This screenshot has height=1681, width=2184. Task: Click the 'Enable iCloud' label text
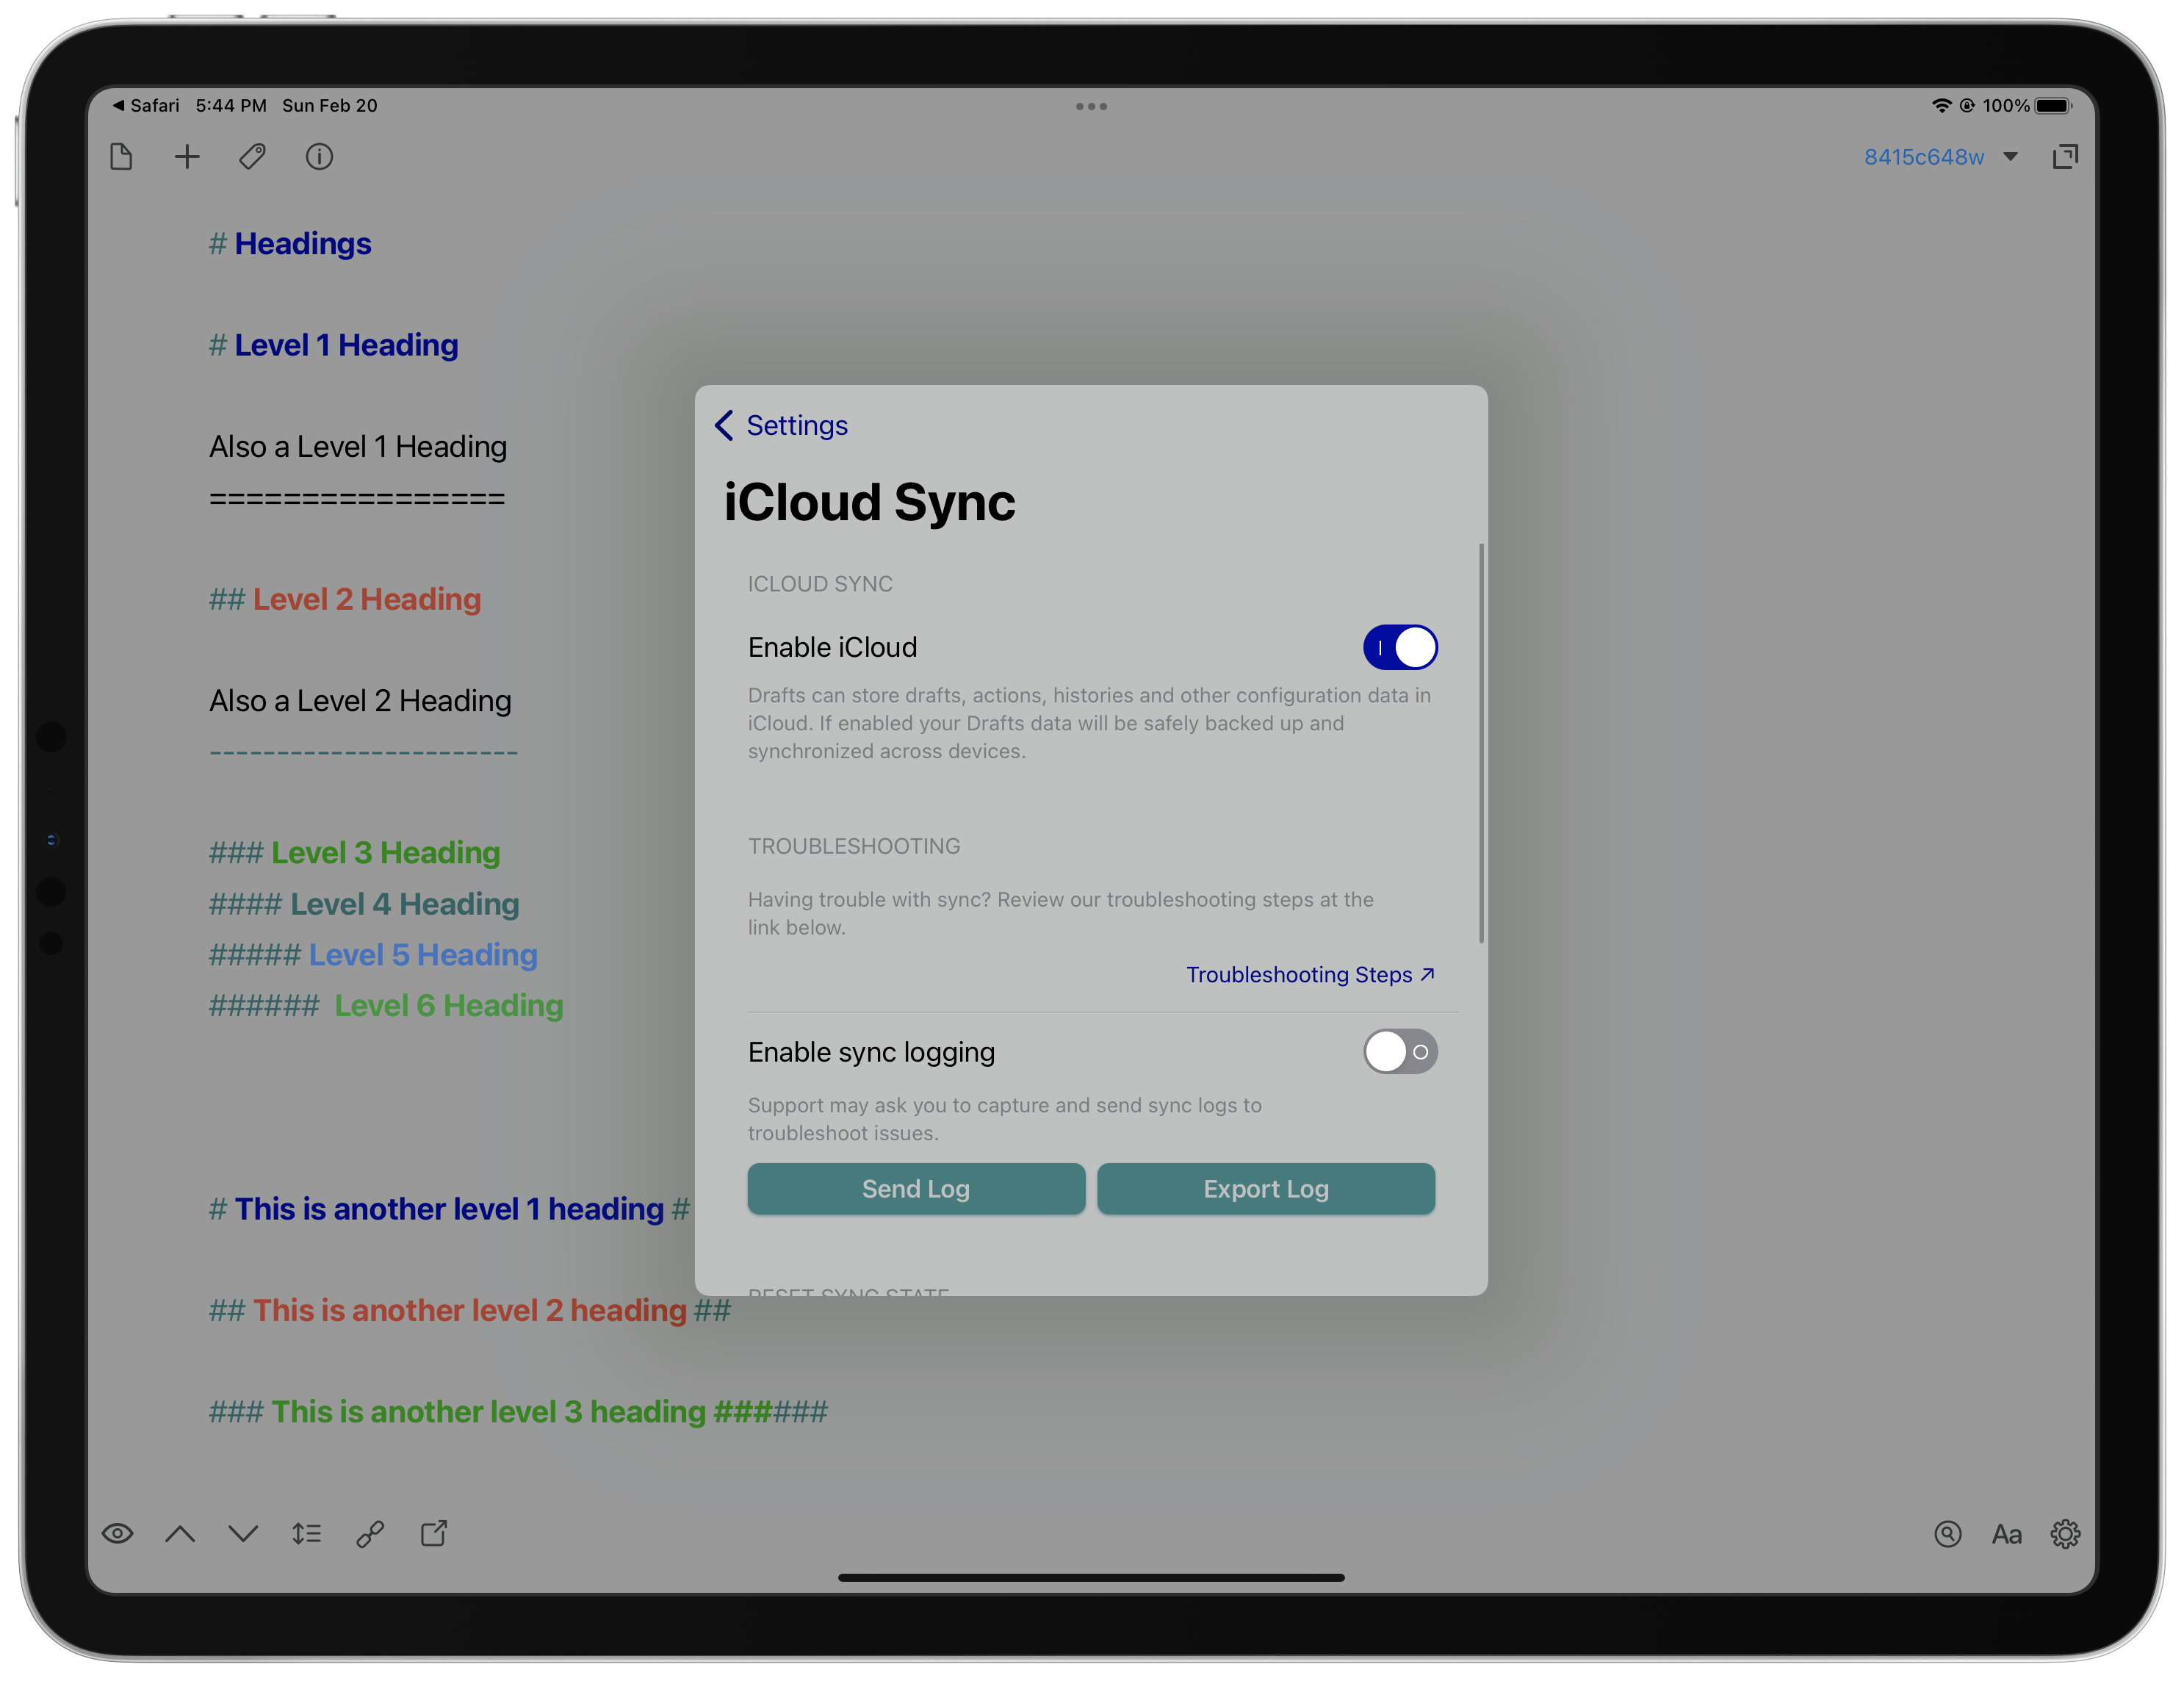[832, 648]
